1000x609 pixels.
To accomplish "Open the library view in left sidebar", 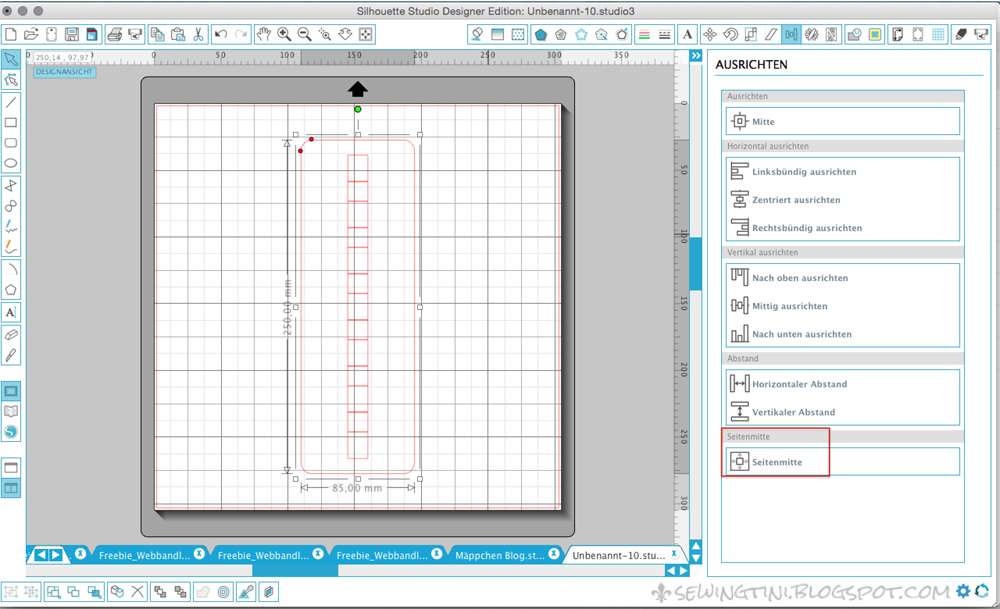I will (x=11, y=411).
